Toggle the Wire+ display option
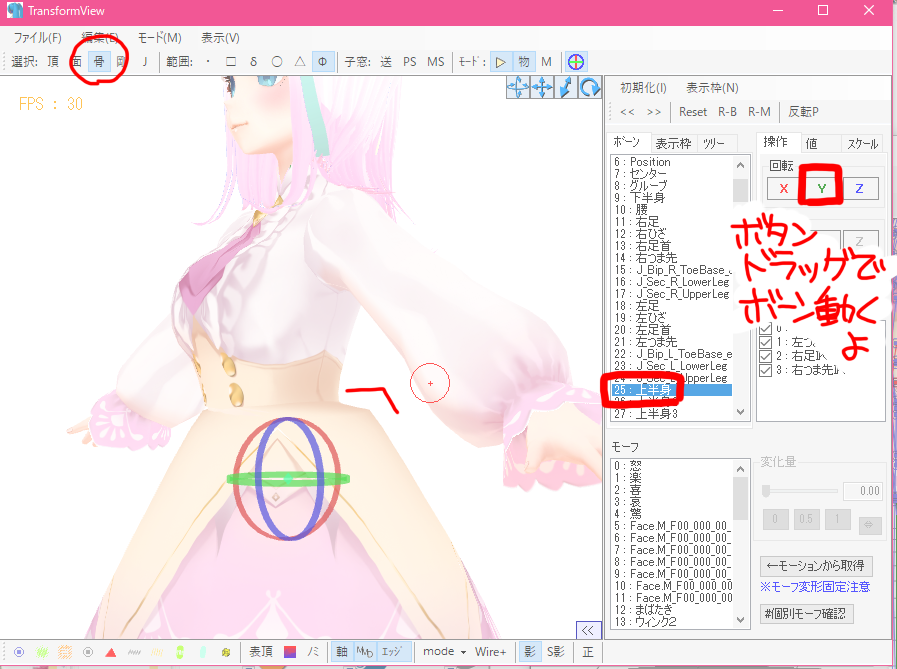This screenshot has width=897, height=669. coord(490,652)
